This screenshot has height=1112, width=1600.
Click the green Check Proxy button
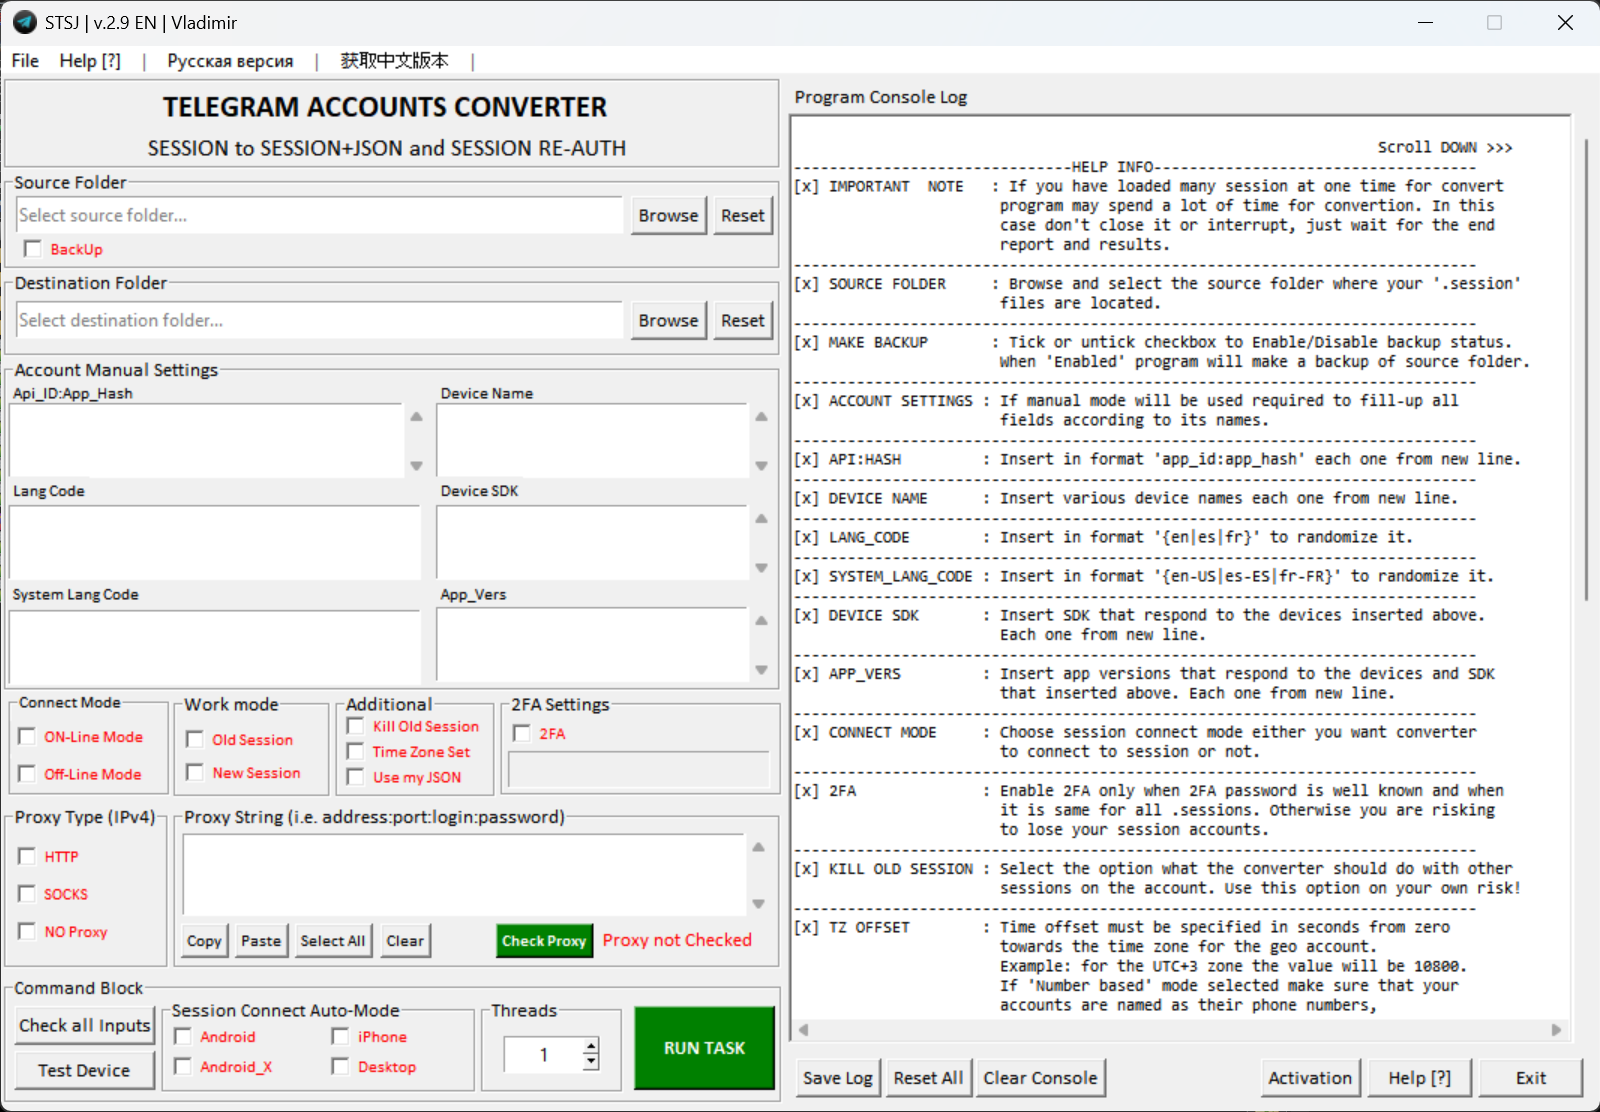click(x=544, y=941)
